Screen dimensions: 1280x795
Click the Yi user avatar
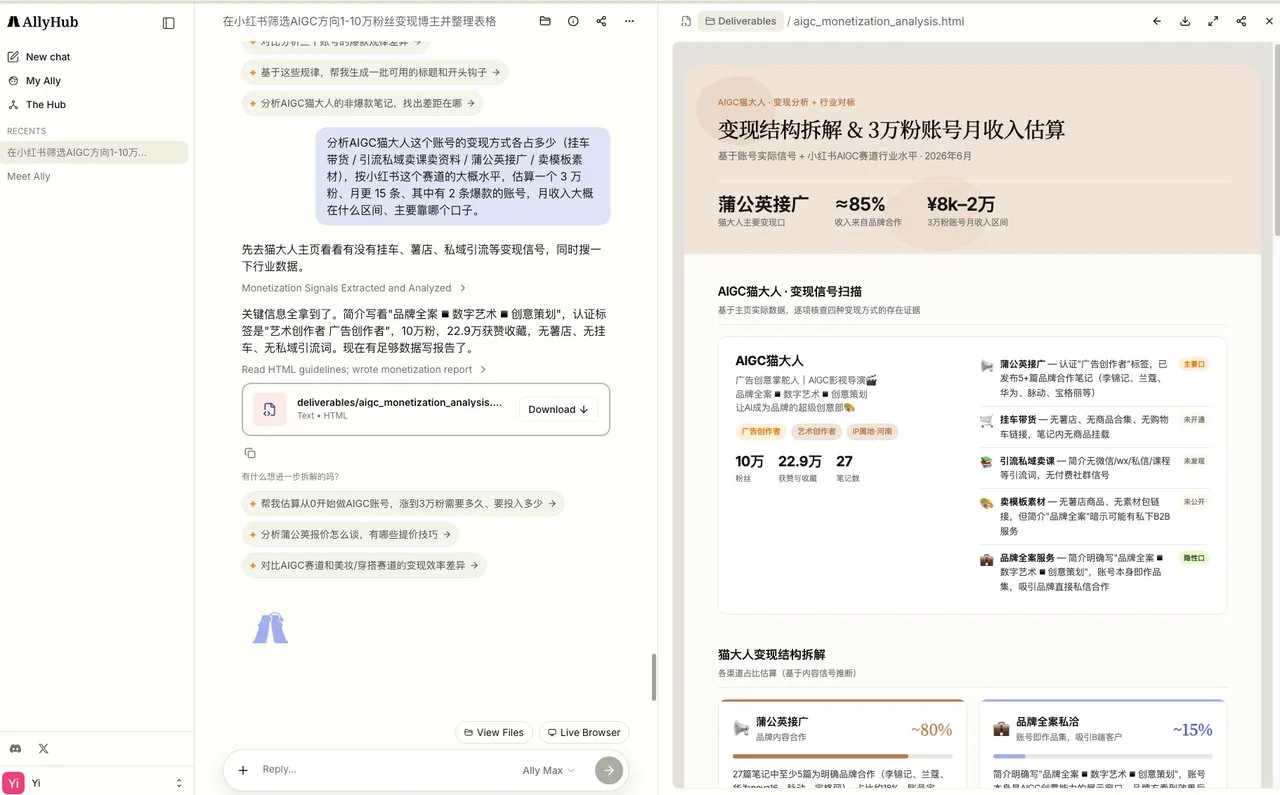coord(13,783)
